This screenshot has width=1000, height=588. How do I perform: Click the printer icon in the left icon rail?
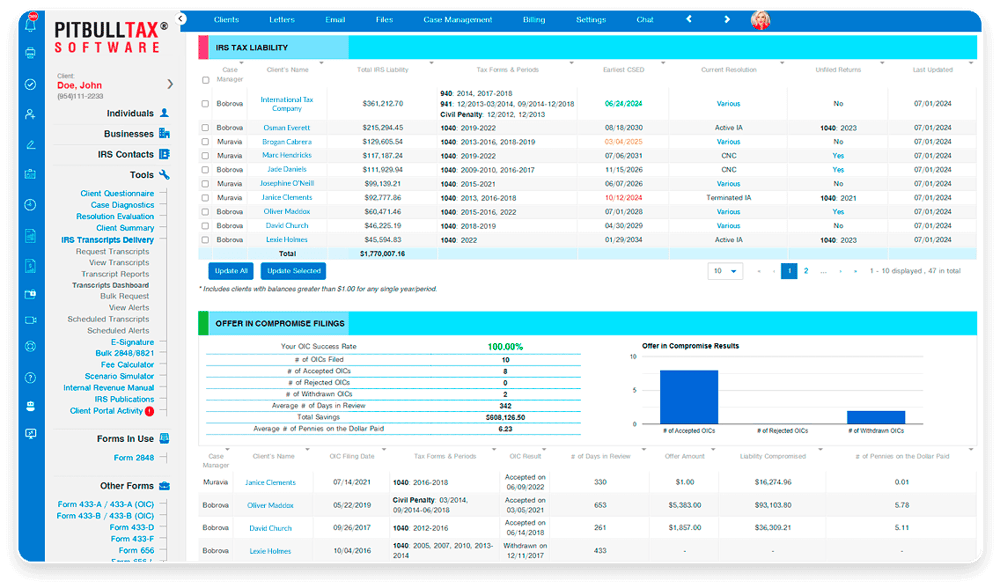[x=29, y=54]
